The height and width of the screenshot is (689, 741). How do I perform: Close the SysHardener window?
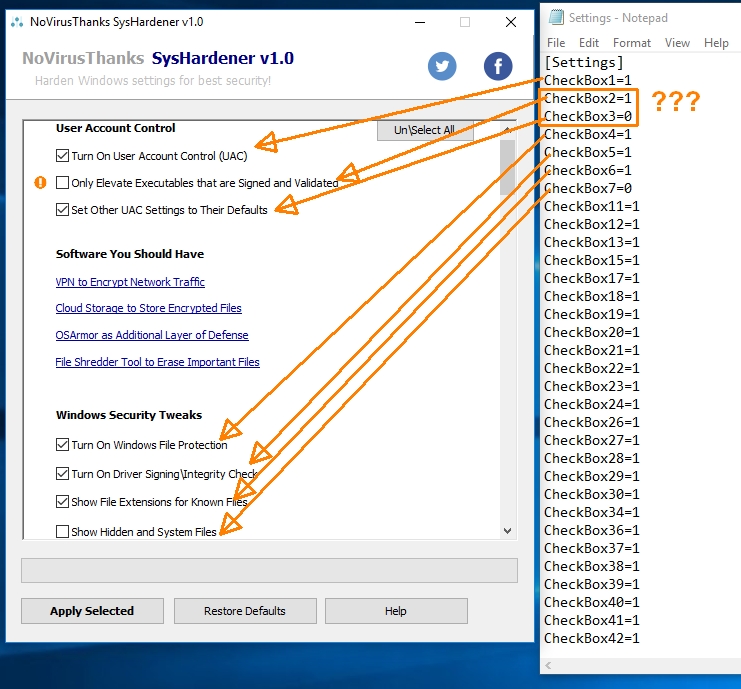point(511,22)
